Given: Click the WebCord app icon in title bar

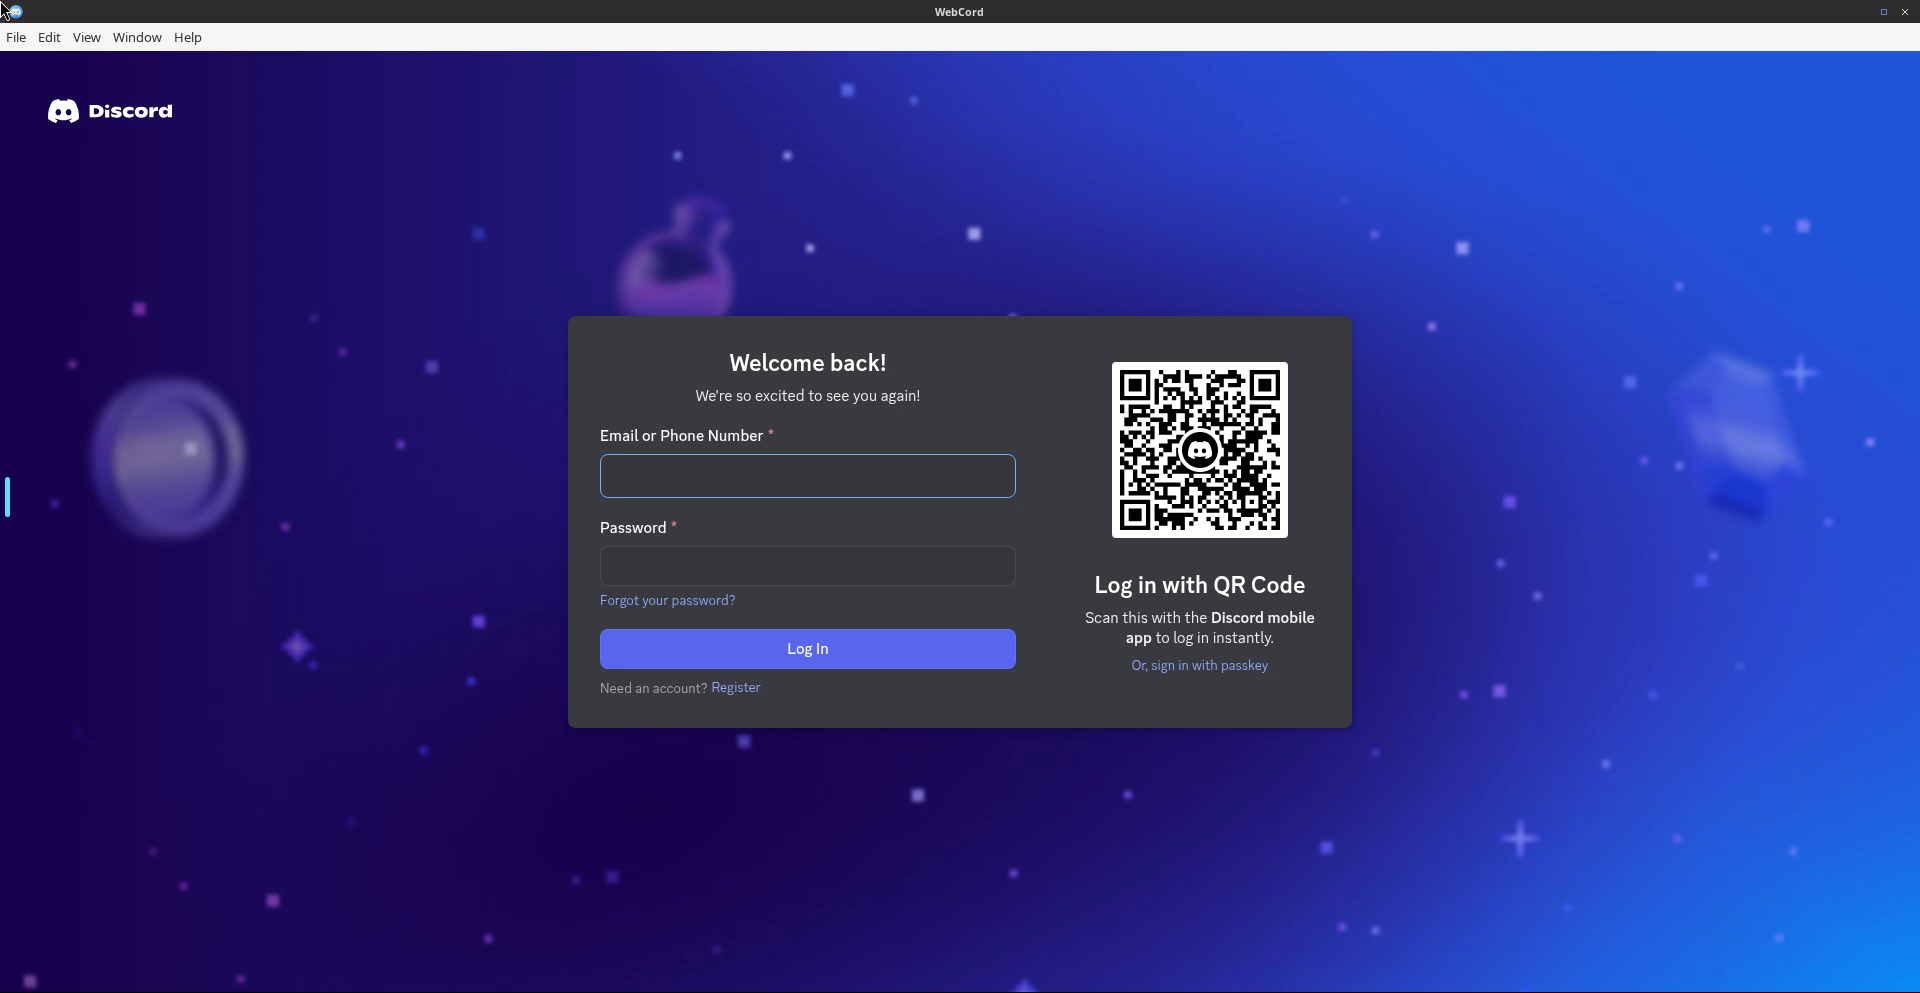Looking at the screenshot, I should [x=15, y=12].
